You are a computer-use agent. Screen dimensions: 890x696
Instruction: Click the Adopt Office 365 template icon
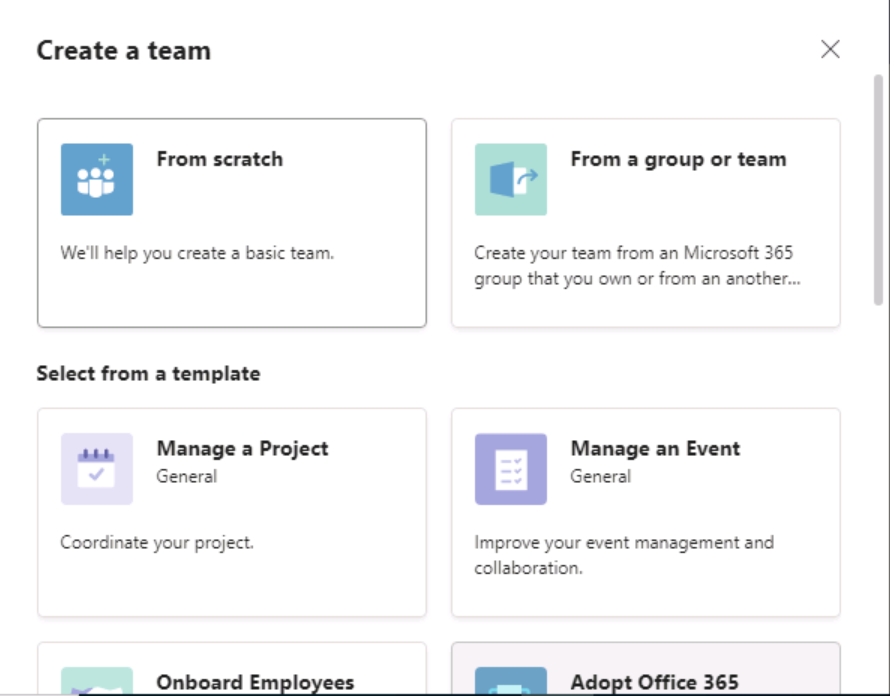pos(511,680)
